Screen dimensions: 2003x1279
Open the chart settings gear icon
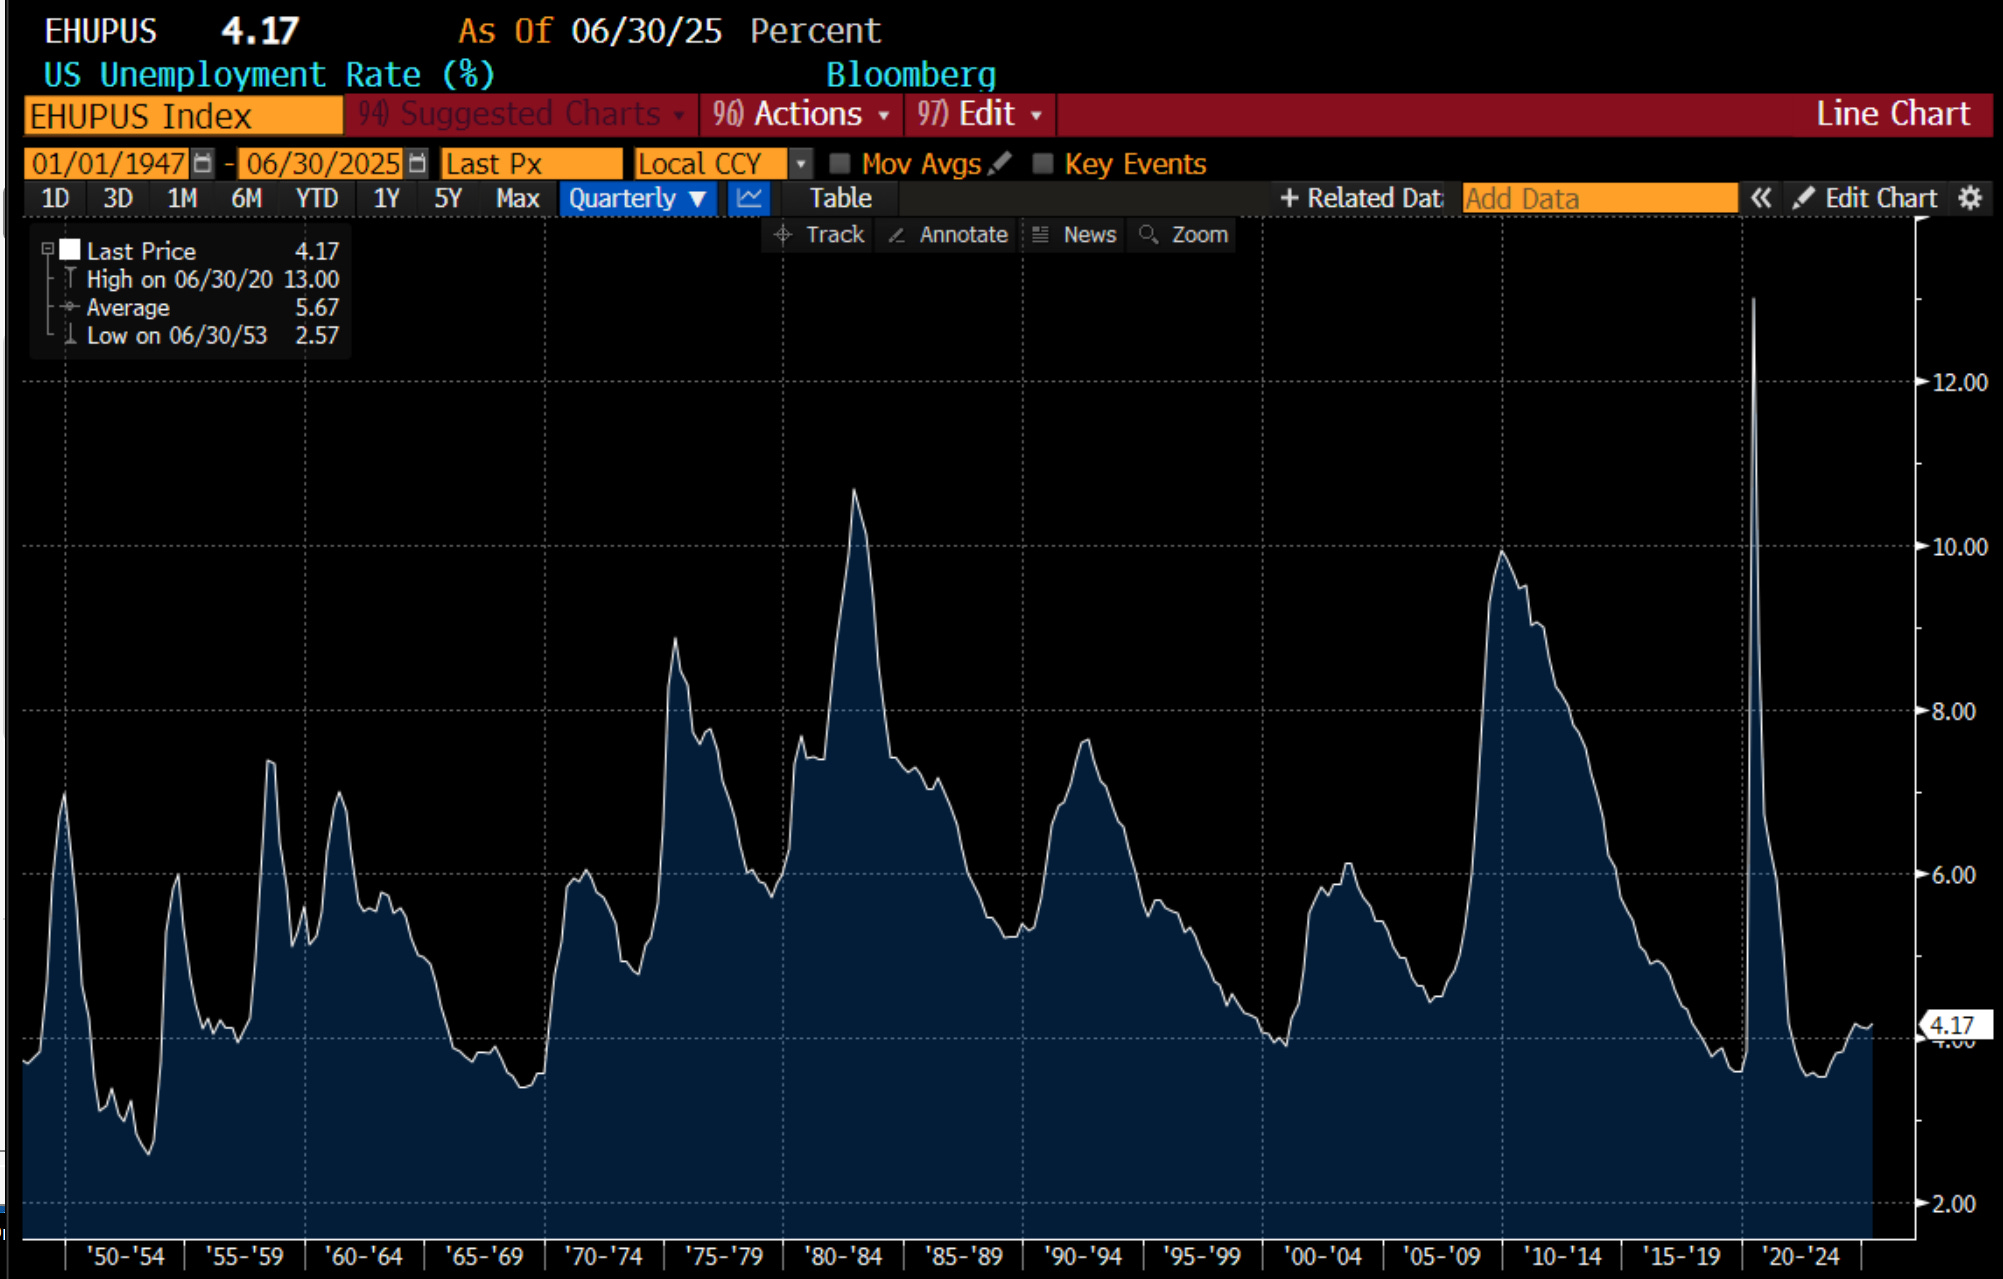1969,198
